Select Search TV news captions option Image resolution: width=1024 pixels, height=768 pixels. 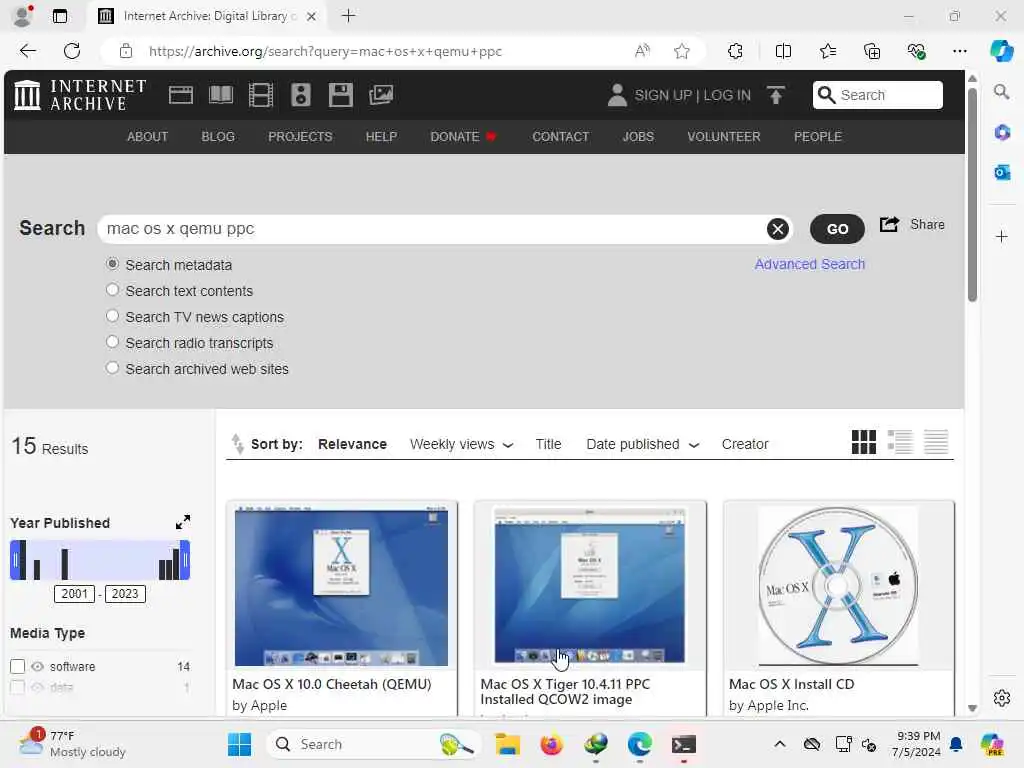tap(112, 316)
